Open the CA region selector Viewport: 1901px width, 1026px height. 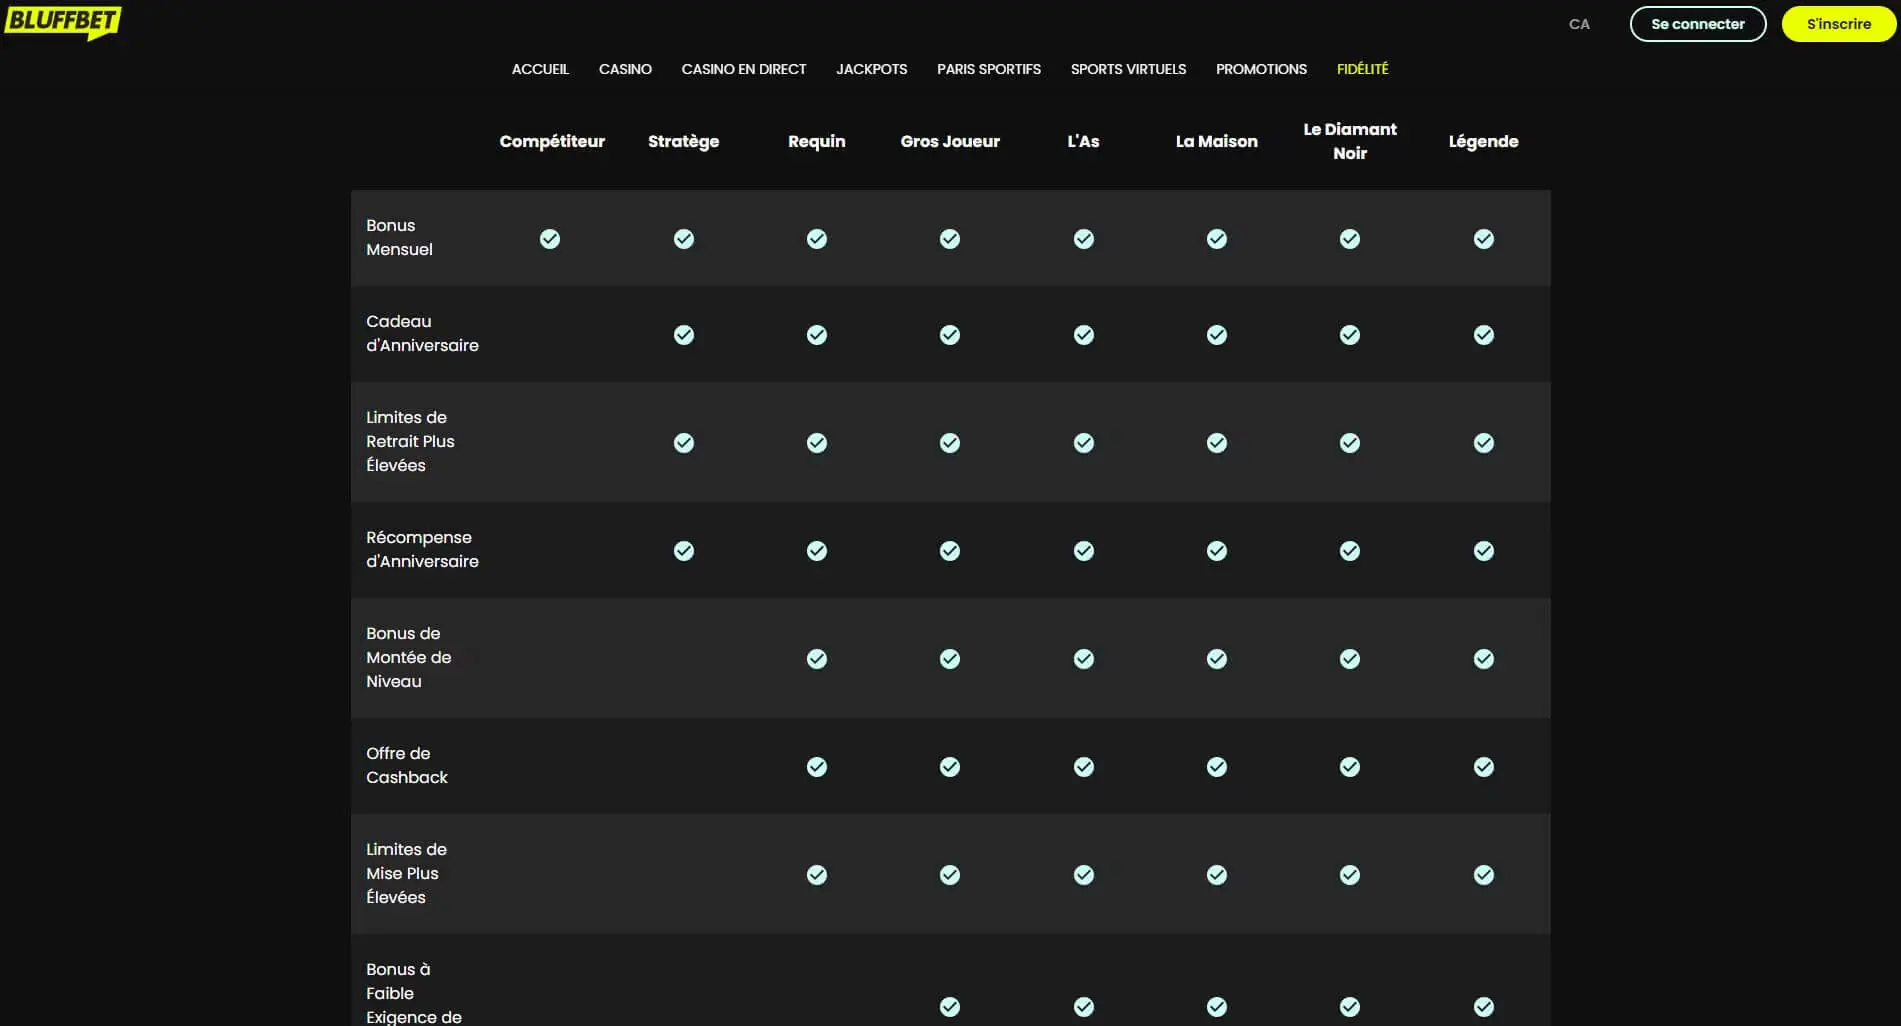[1579, 24]
